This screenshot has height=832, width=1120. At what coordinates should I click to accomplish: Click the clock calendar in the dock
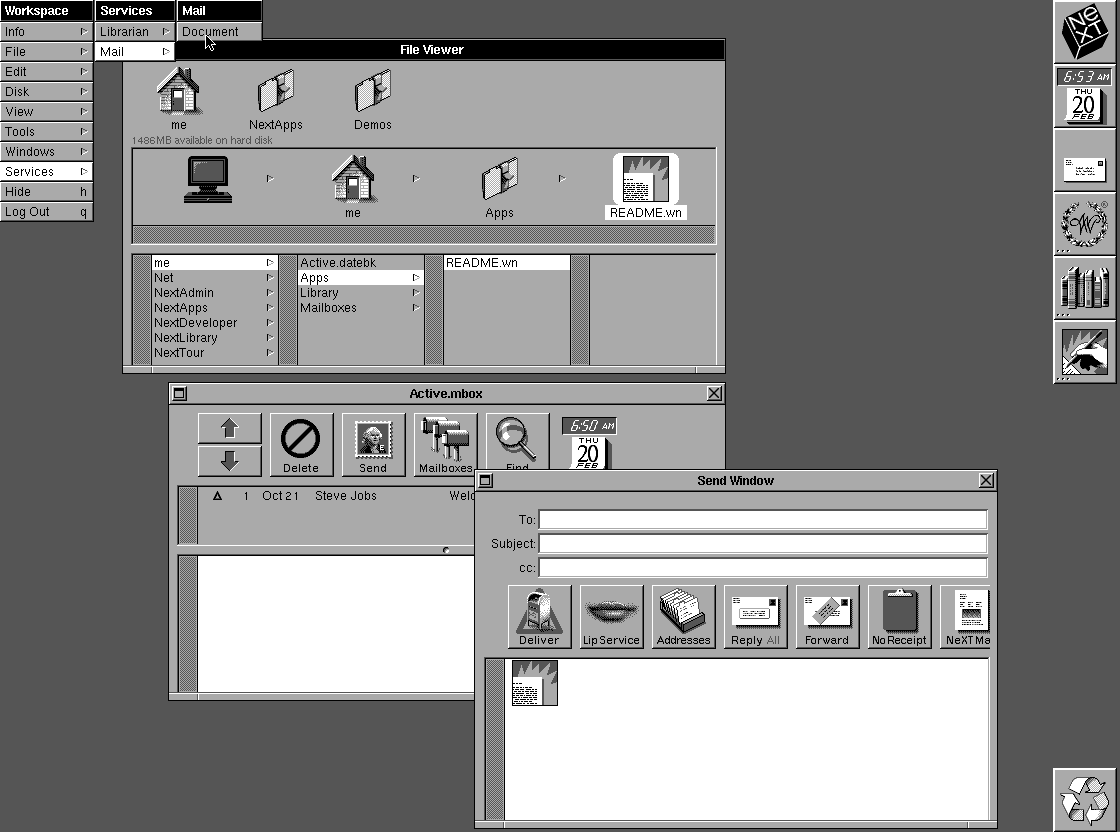coord(1084,96)
